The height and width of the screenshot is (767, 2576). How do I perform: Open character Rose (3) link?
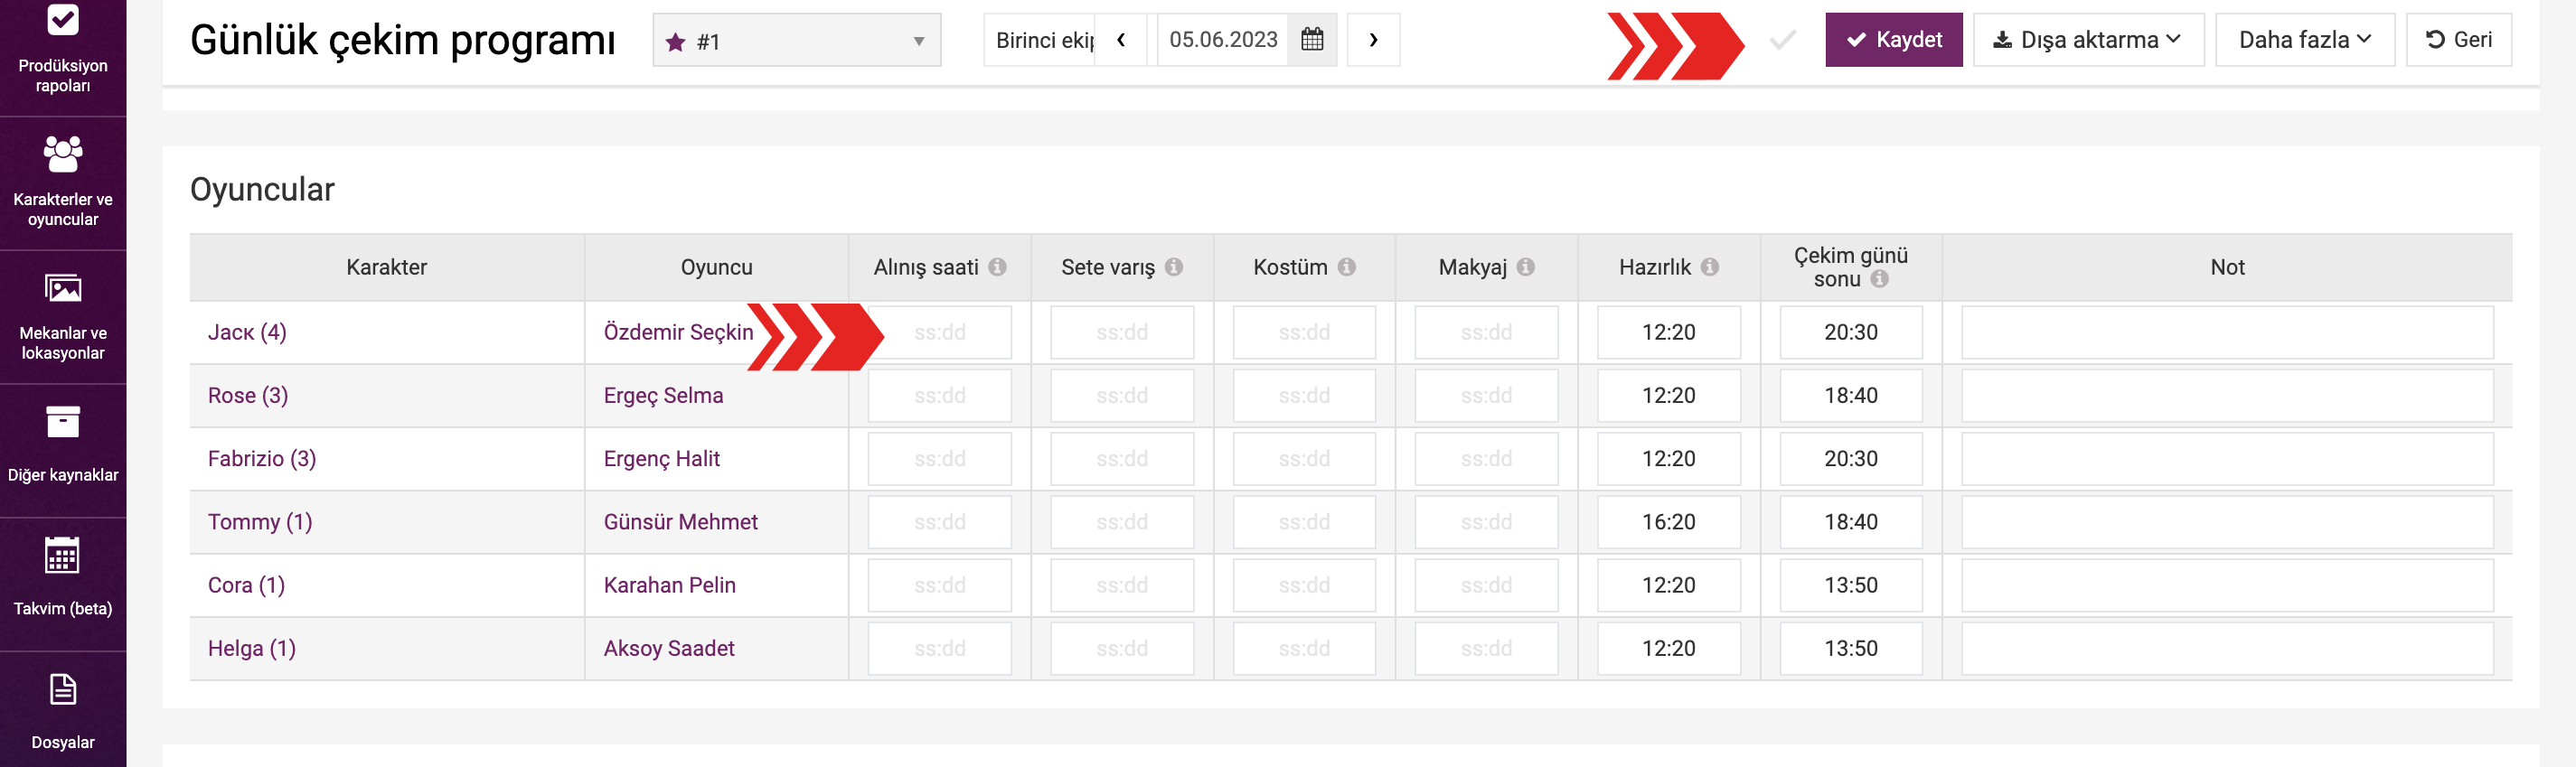tap(248, 395)
